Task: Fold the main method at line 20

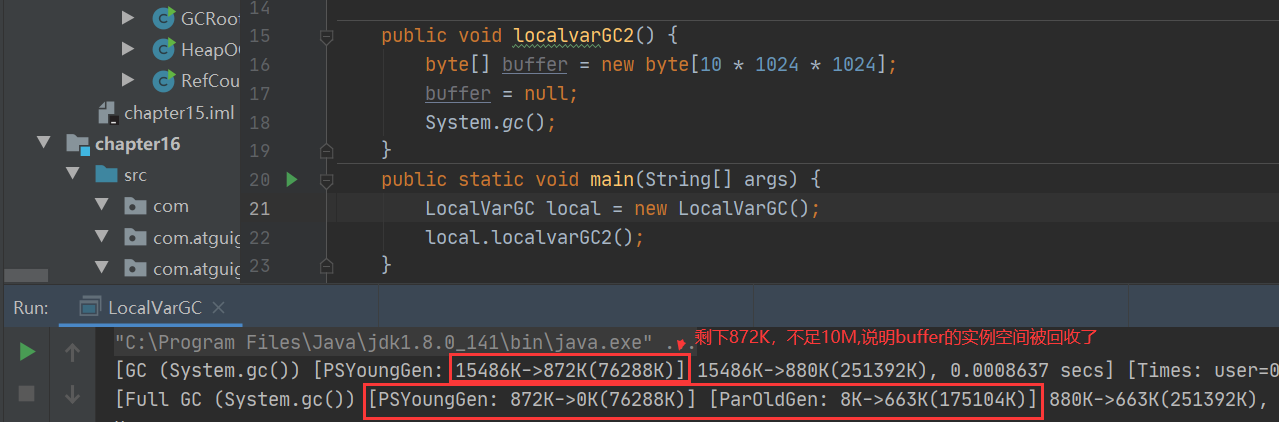Action: pyautogui.click(x=325, y=180)
